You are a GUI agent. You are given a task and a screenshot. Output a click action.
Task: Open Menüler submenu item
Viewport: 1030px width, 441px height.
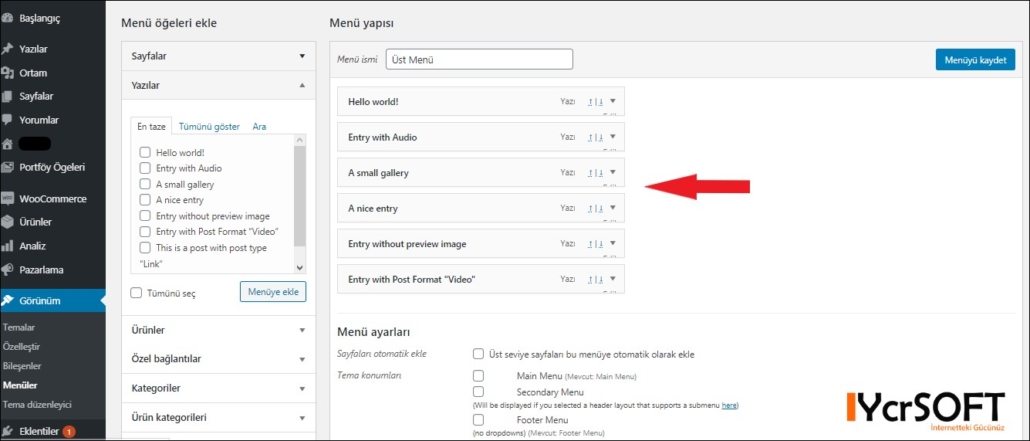20,385
